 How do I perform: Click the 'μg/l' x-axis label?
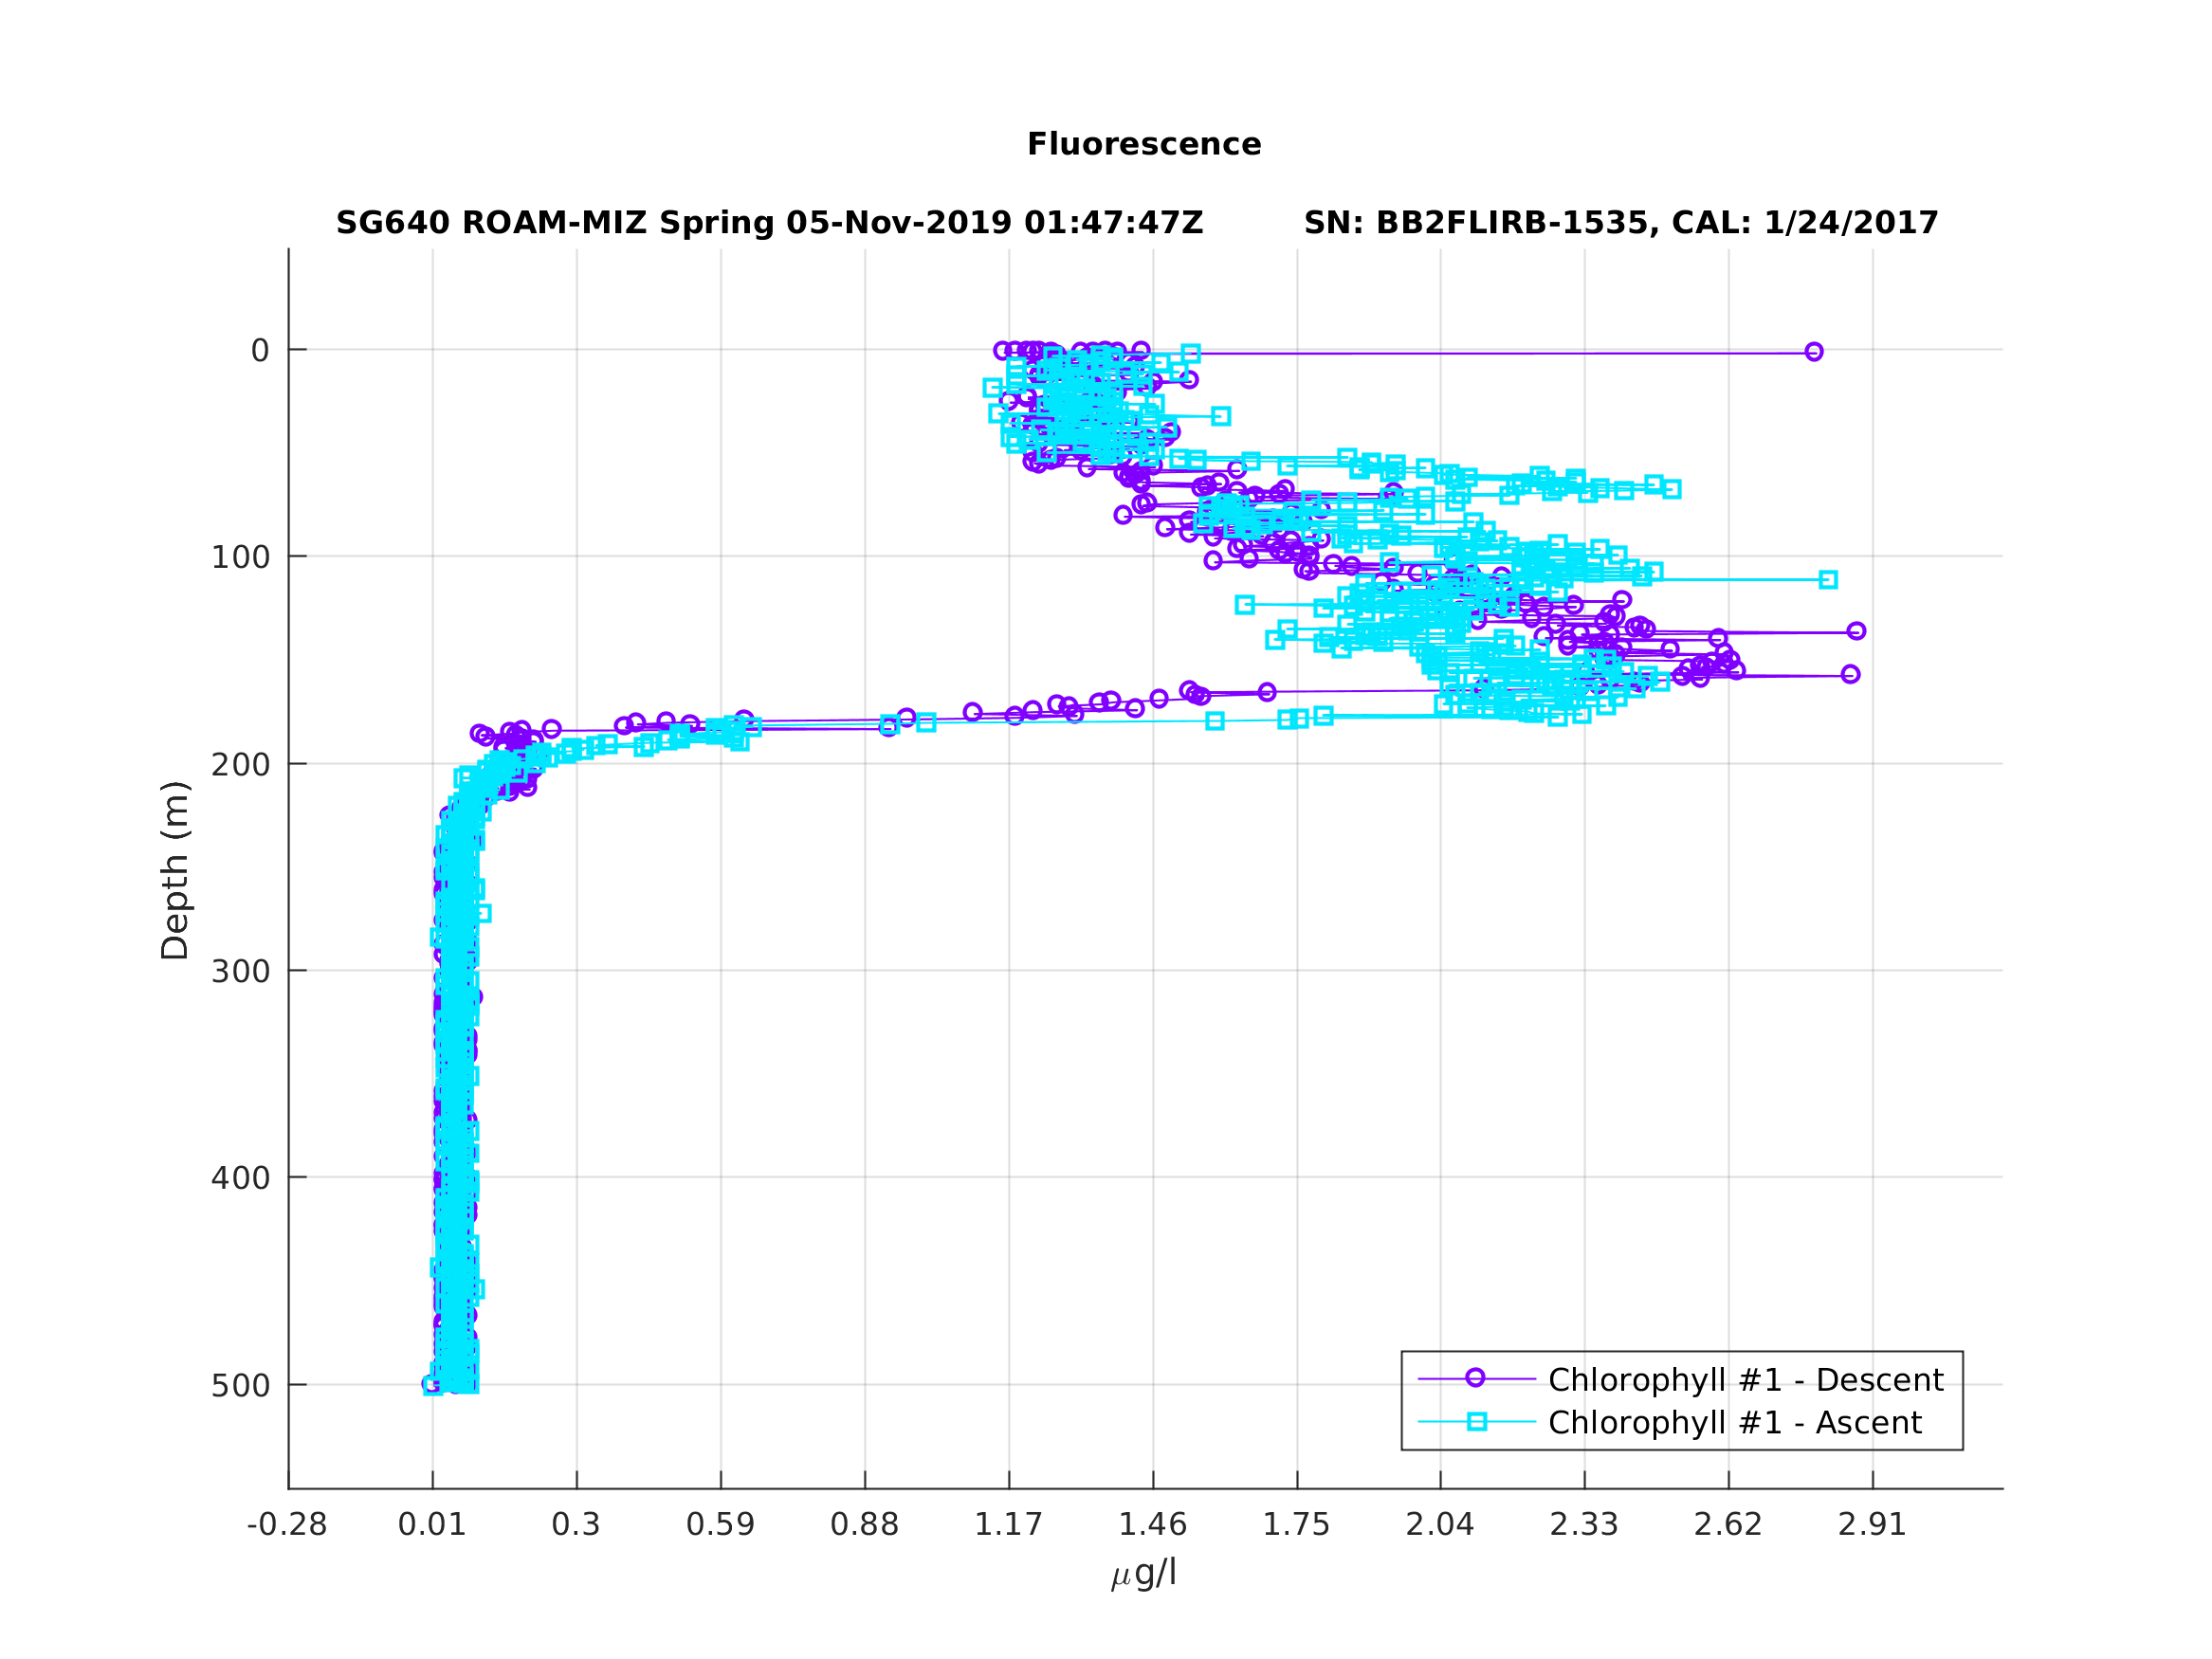[x=1144, y=1573]
